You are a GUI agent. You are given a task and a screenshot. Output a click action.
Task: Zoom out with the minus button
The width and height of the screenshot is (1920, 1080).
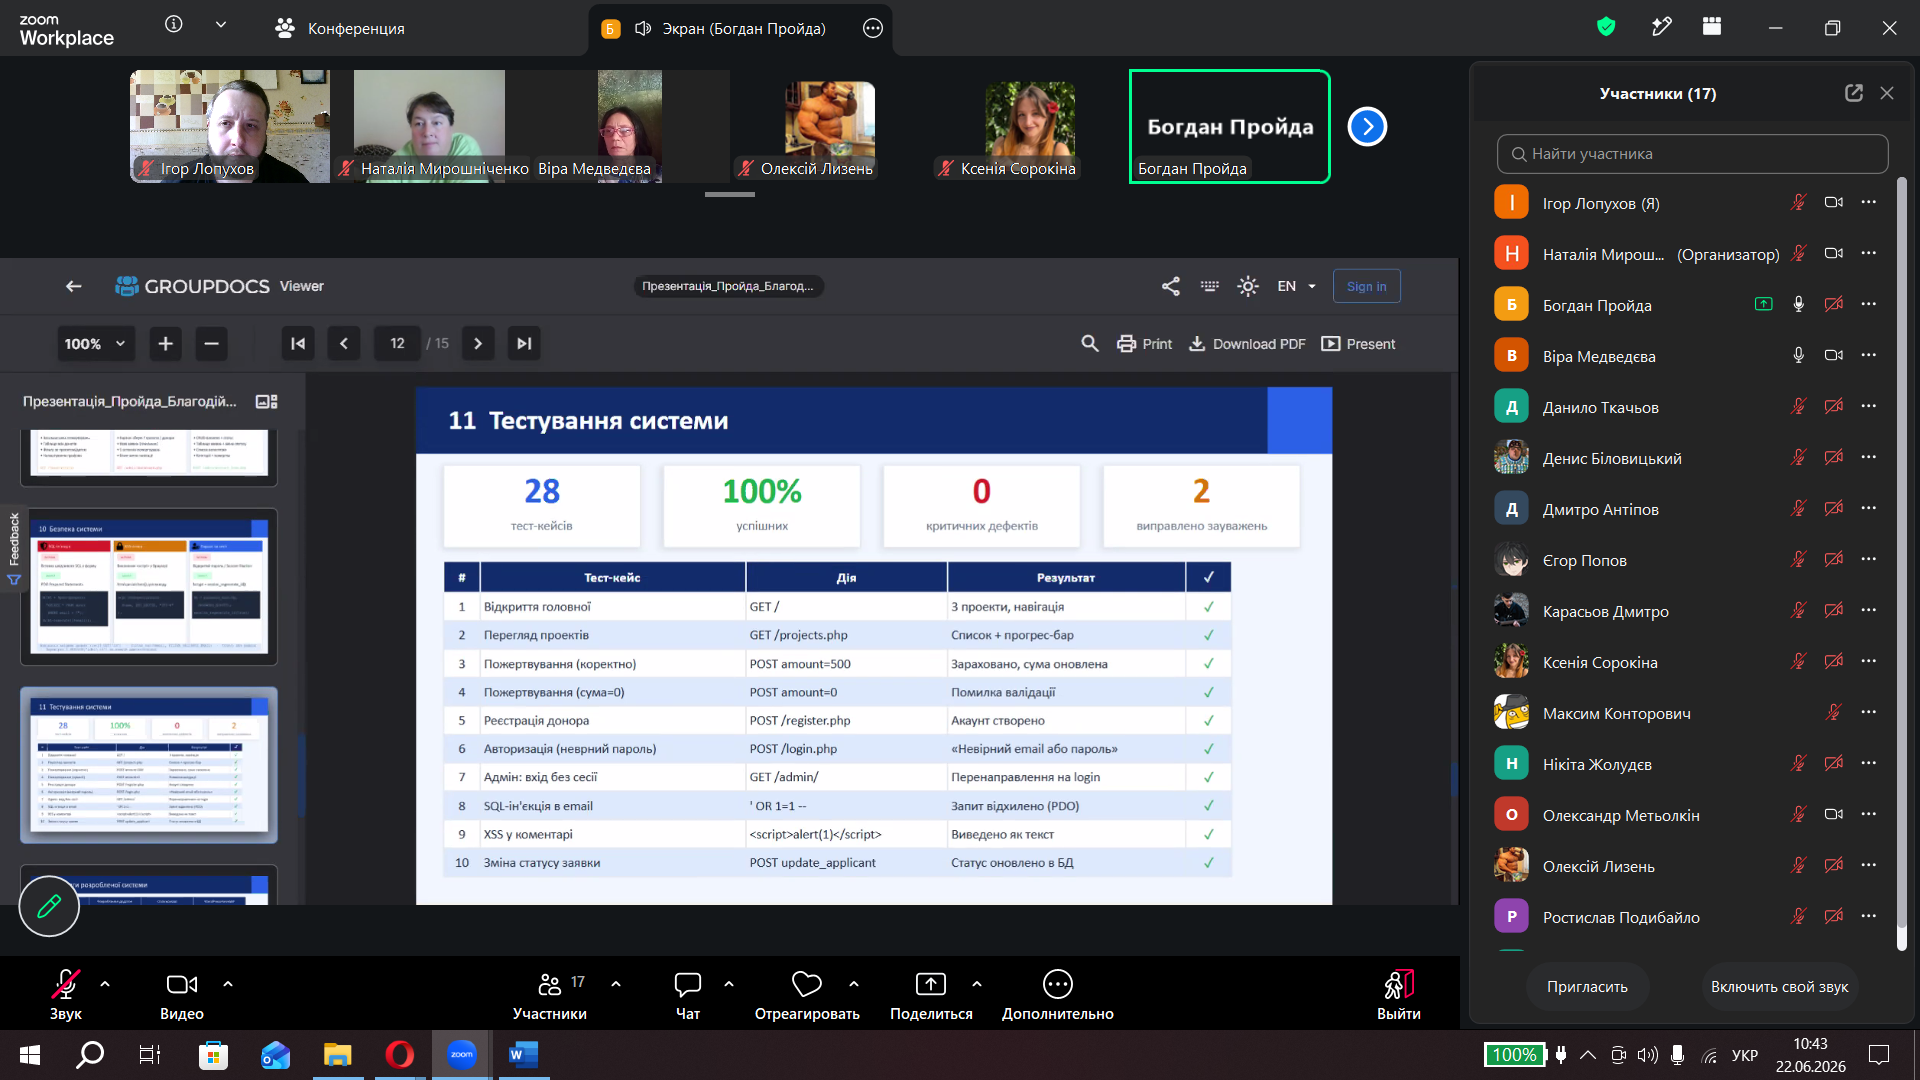click(x=211, y=344)
